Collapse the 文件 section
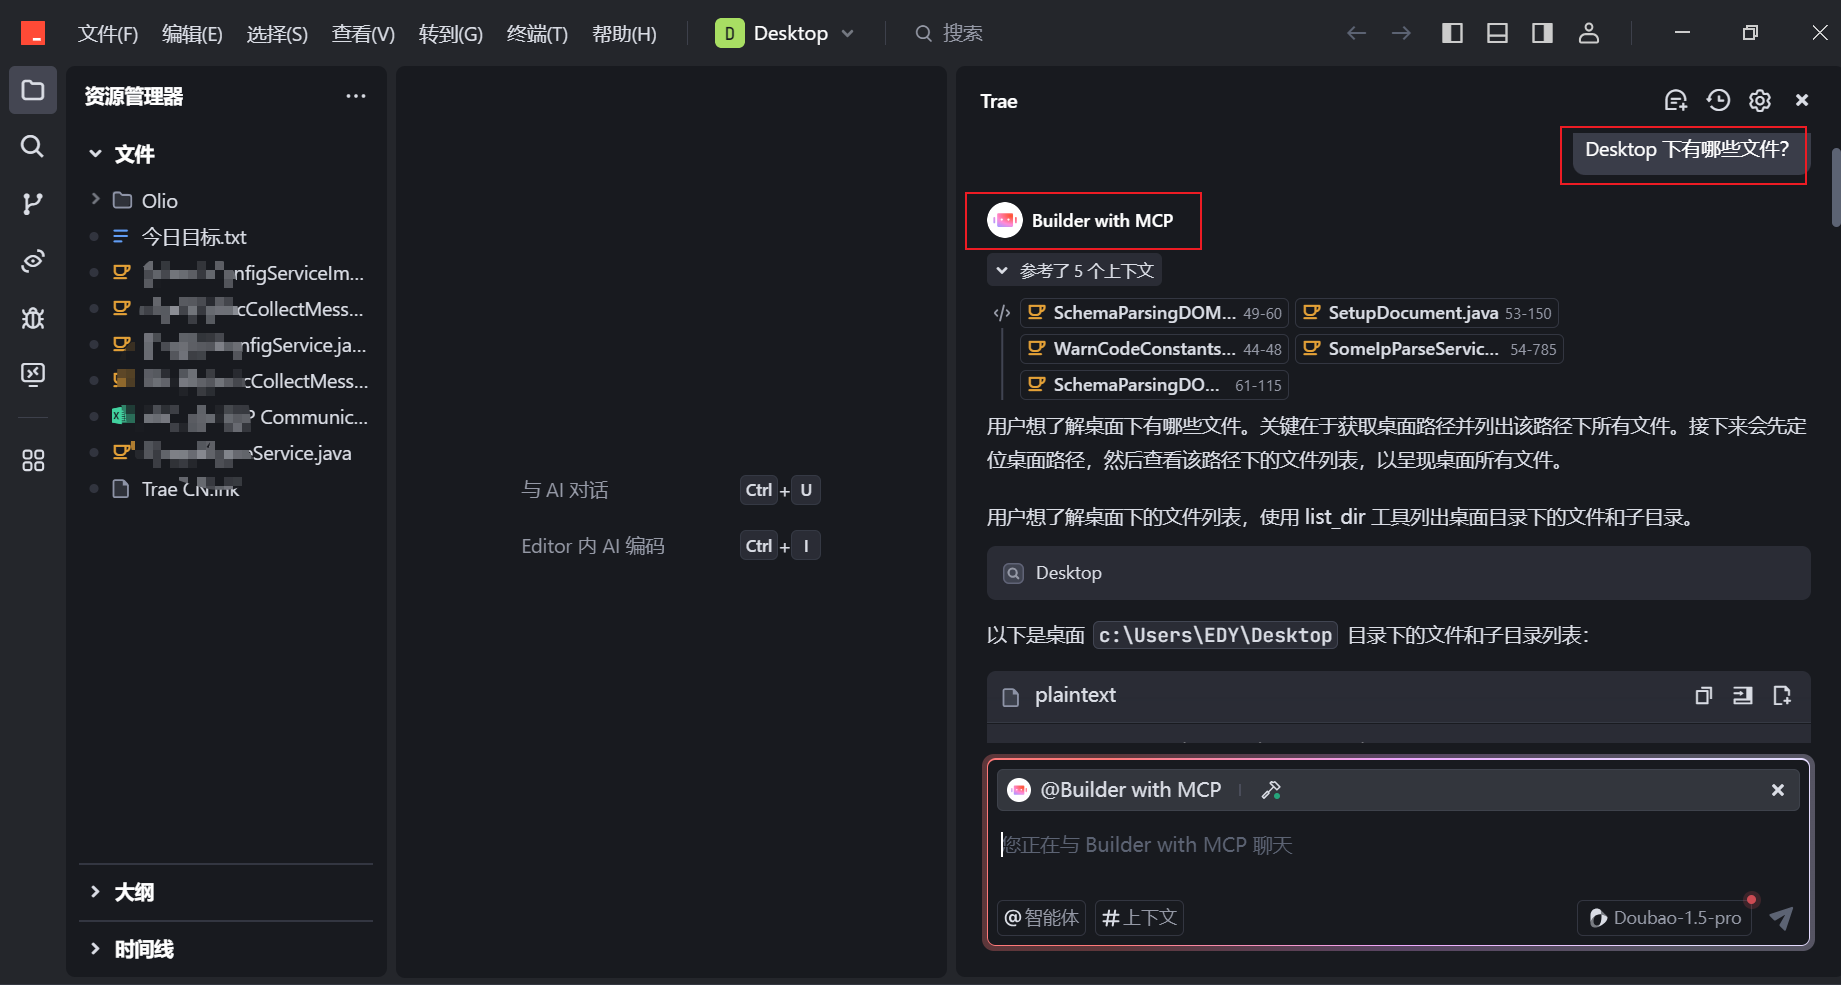Image resolution: width=1841 pixels, height=985 pixels. pos(95,154)
